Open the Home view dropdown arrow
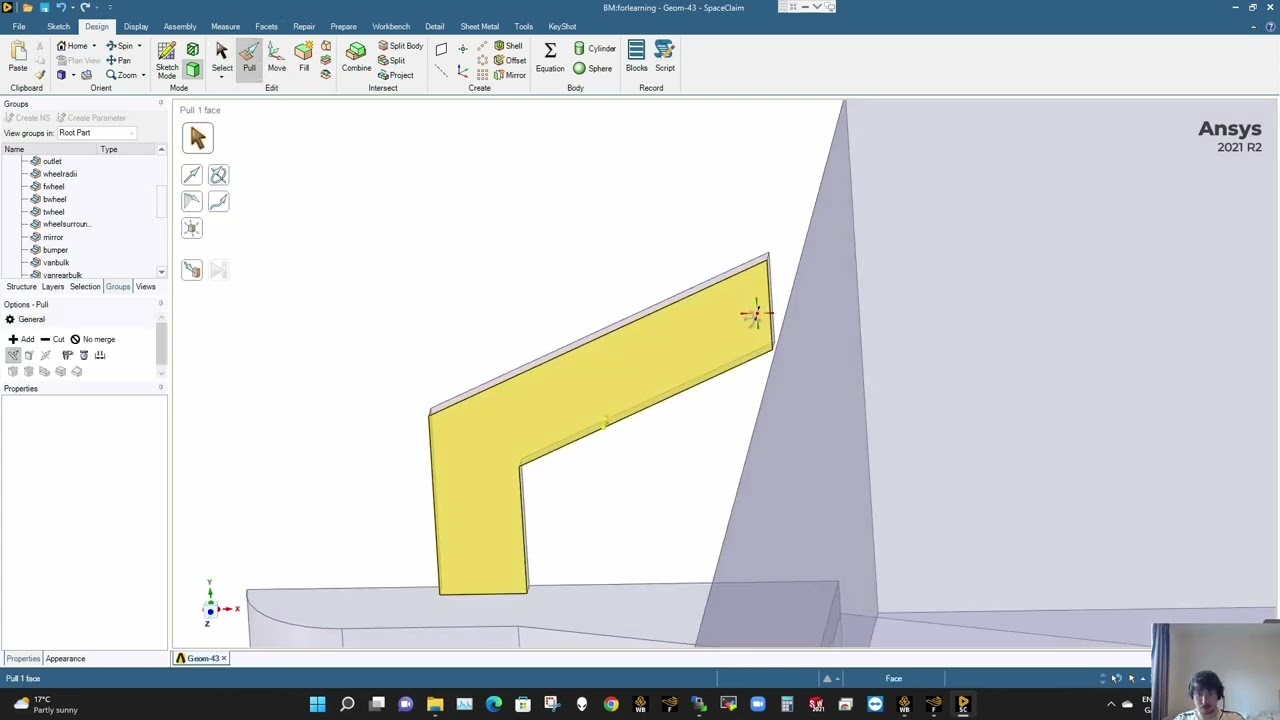 (x=94, y=46)
